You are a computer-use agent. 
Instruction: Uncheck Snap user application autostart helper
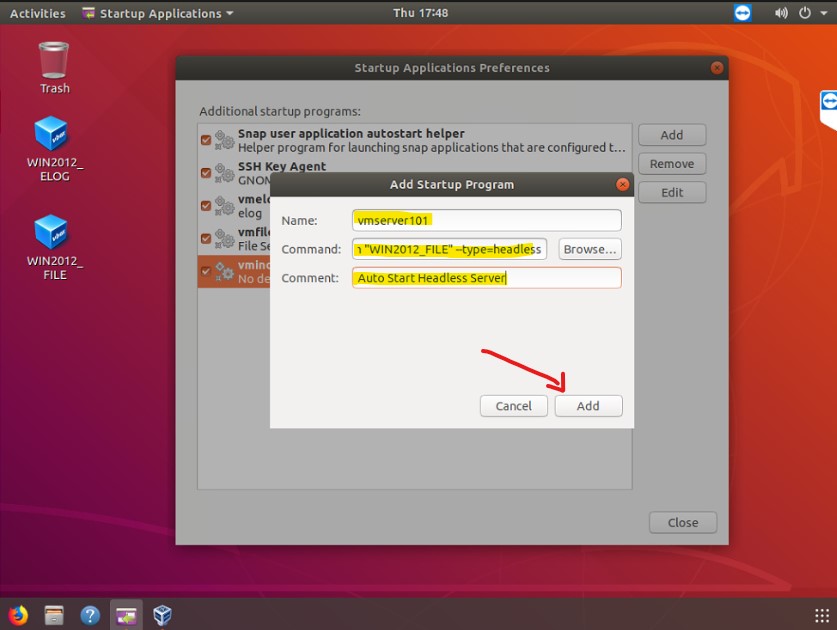point(206,140)
